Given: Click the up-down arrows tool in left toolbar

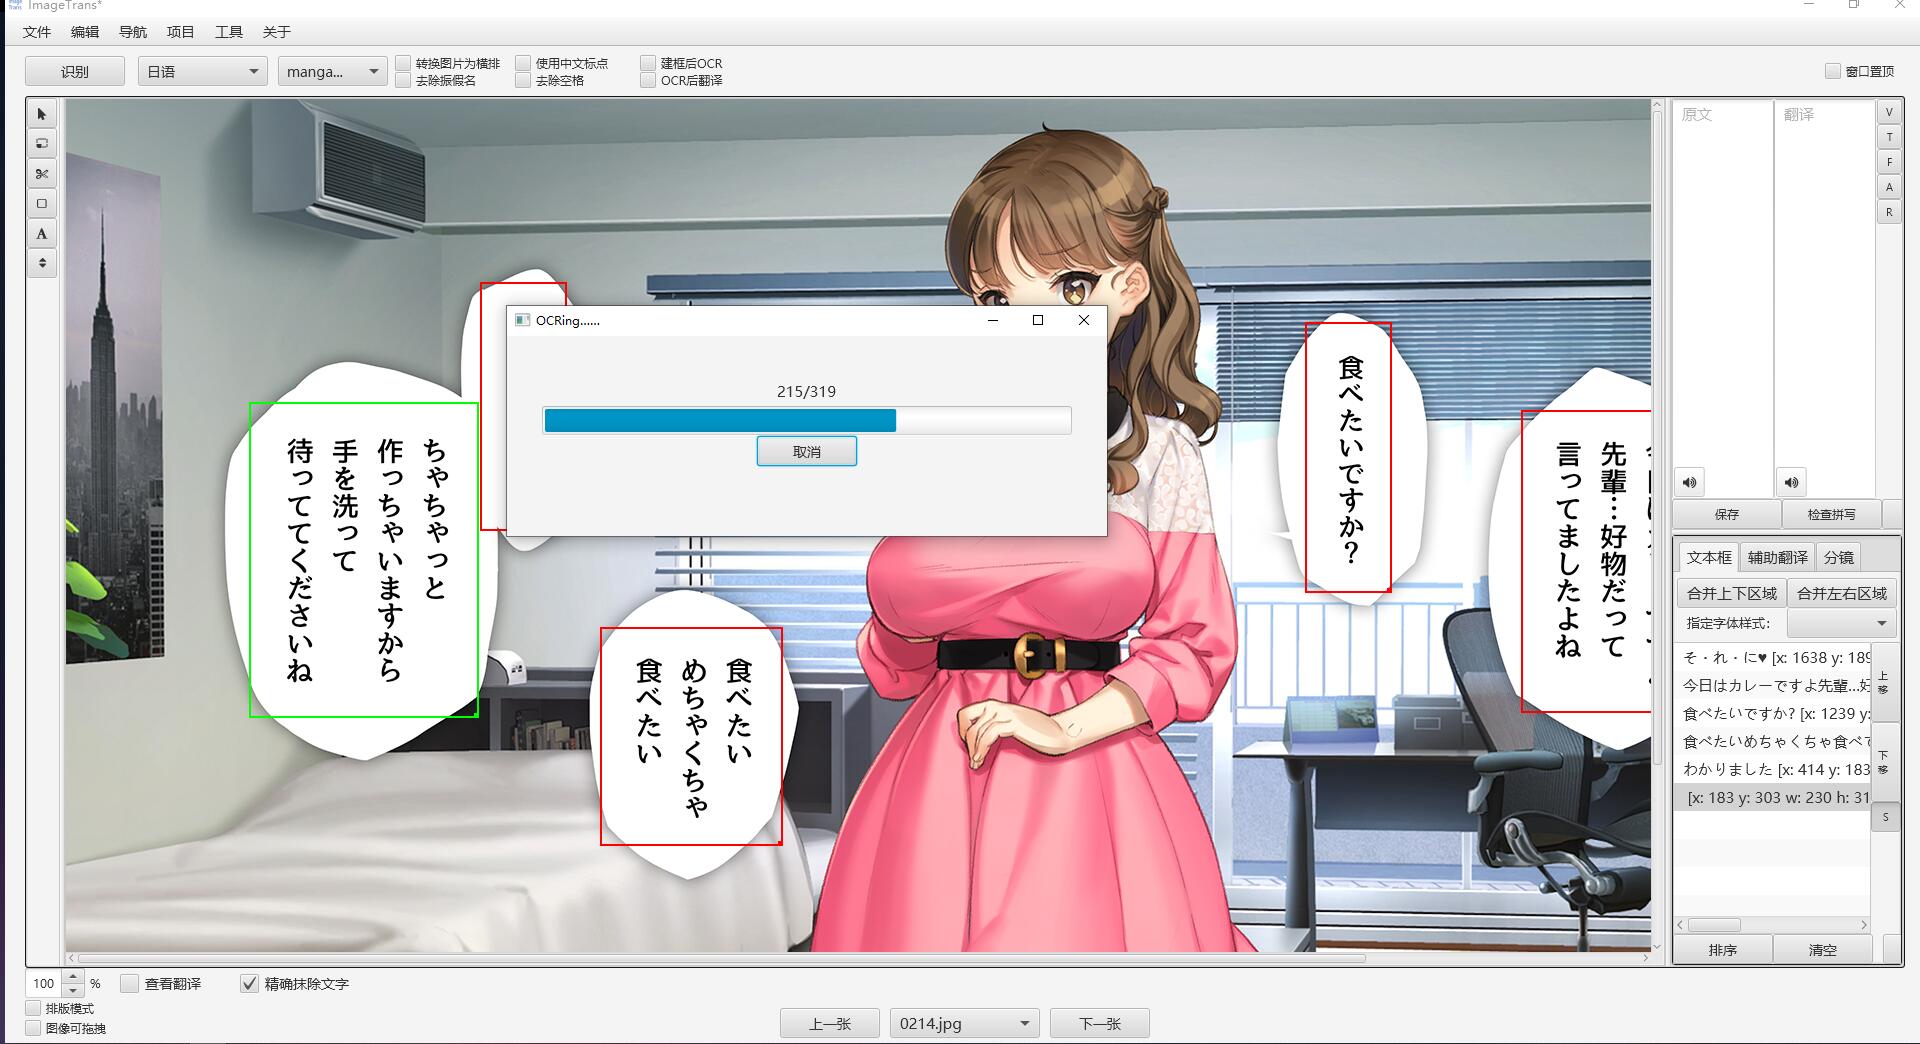Looking at the screenshot, I should point(41,263).
